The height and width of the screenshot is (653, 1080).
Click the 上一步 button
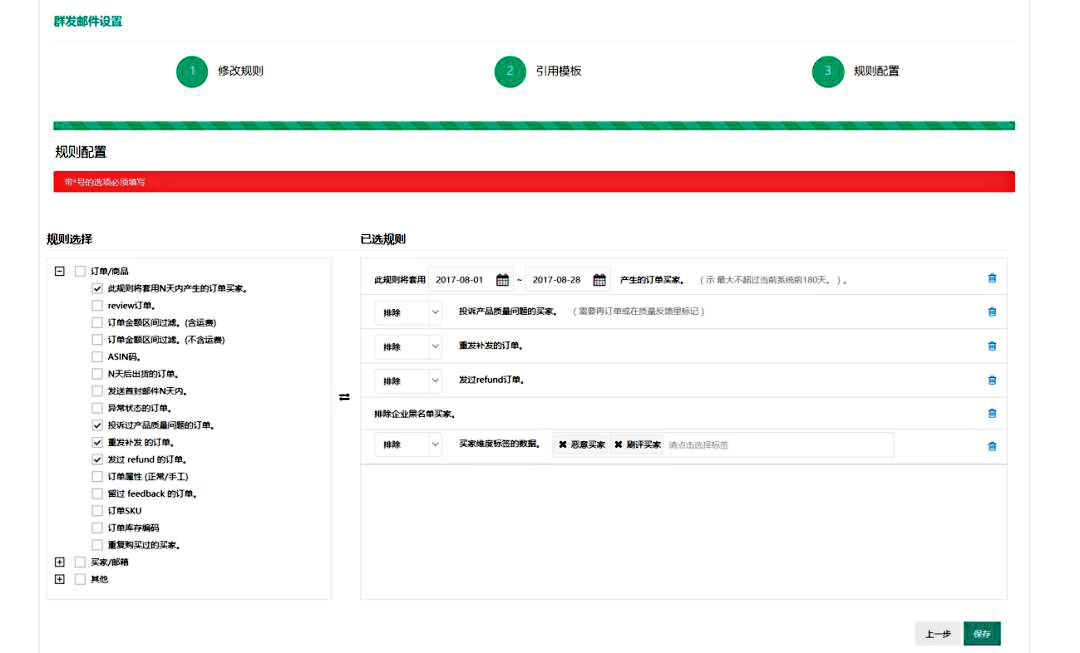tap(938, 634)
